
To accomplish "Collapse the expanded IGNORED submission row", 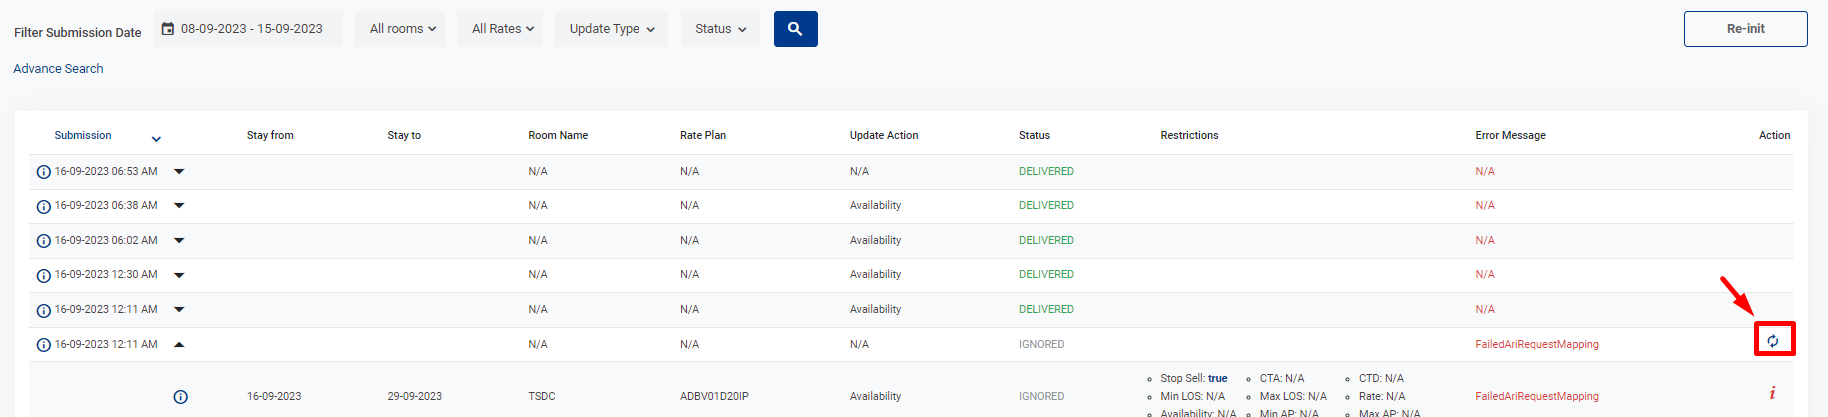I will [x=179, y=344].
